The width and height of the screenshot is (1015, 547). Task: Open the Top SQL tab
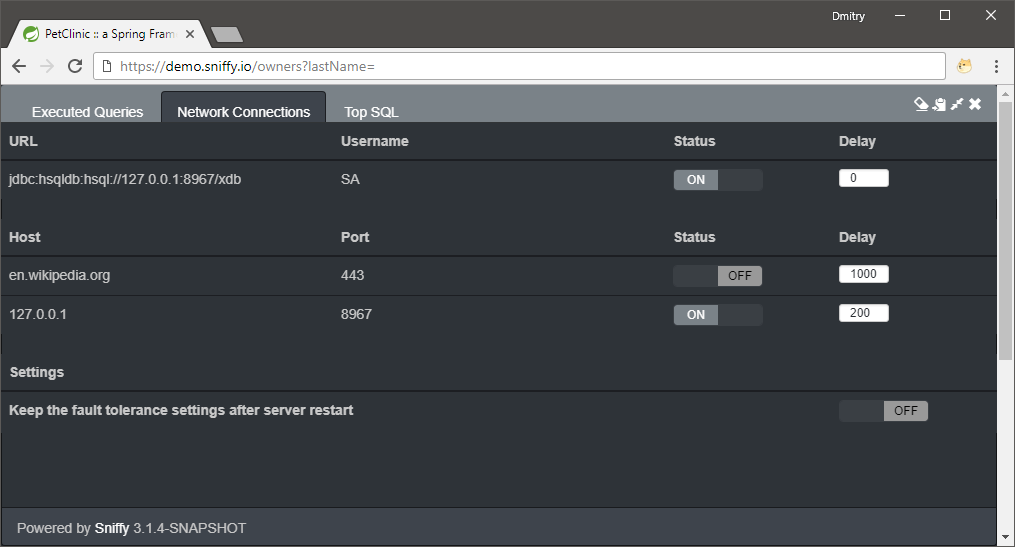click(x=371, y=112)
